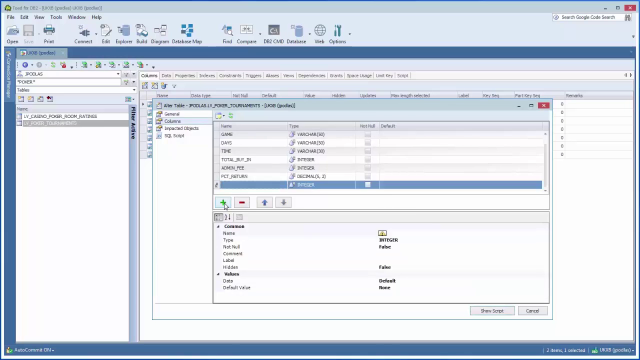Click the Default Value property None
Image resolution: width=640 pixels, height=360 pixels.
tap(384, 288)
